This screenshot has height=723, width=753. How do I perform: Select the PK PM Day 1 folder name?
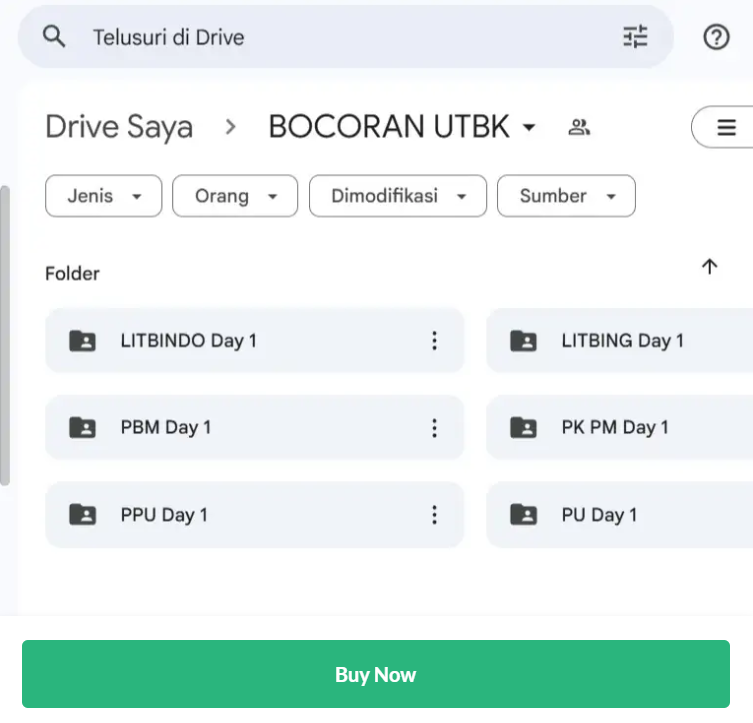point(615,427)
